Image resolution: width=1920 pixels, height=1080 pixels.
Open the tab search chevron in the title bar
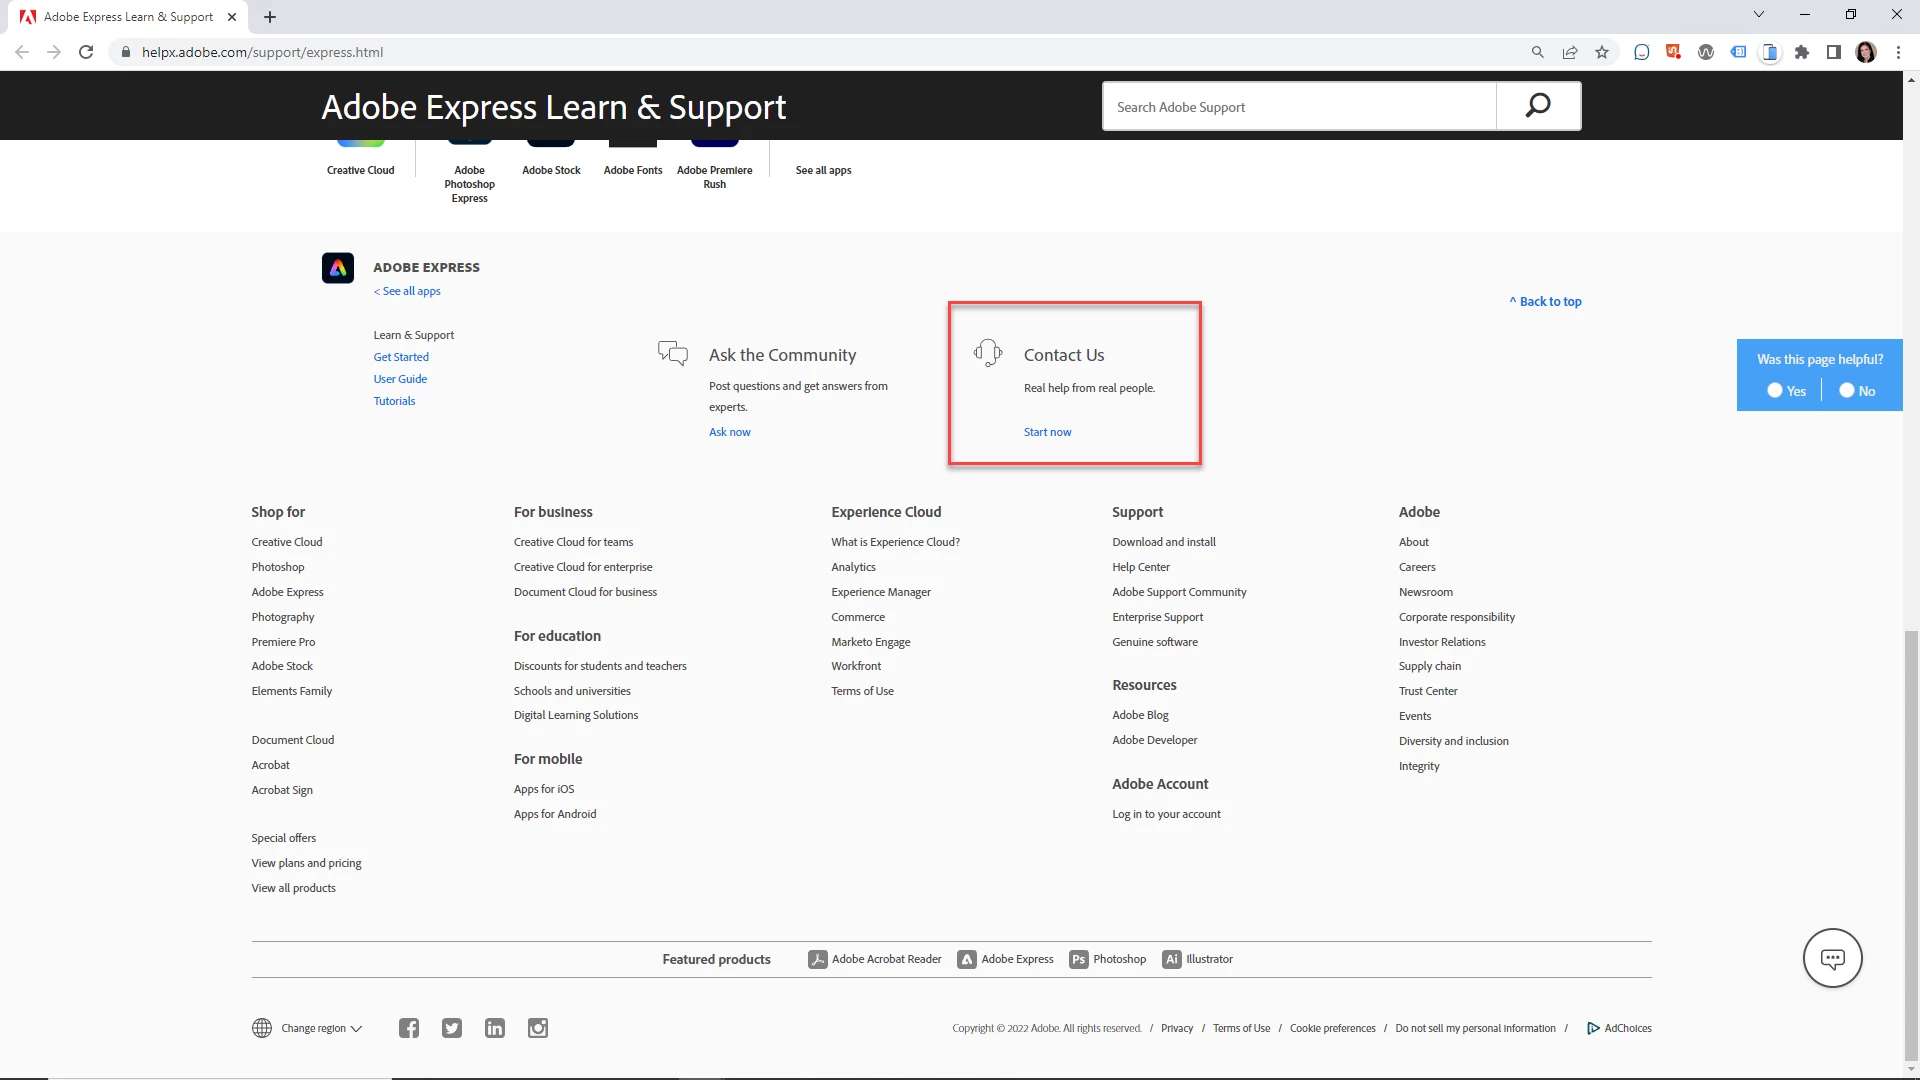1759,15
